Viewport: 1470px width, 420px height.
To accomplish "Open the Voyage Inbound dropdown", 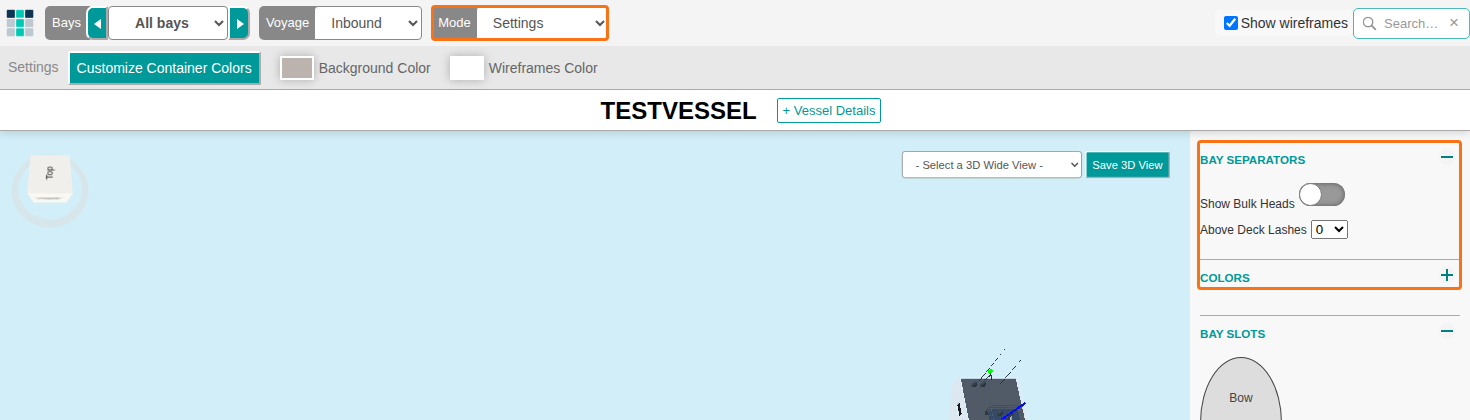I will point(368,23).
